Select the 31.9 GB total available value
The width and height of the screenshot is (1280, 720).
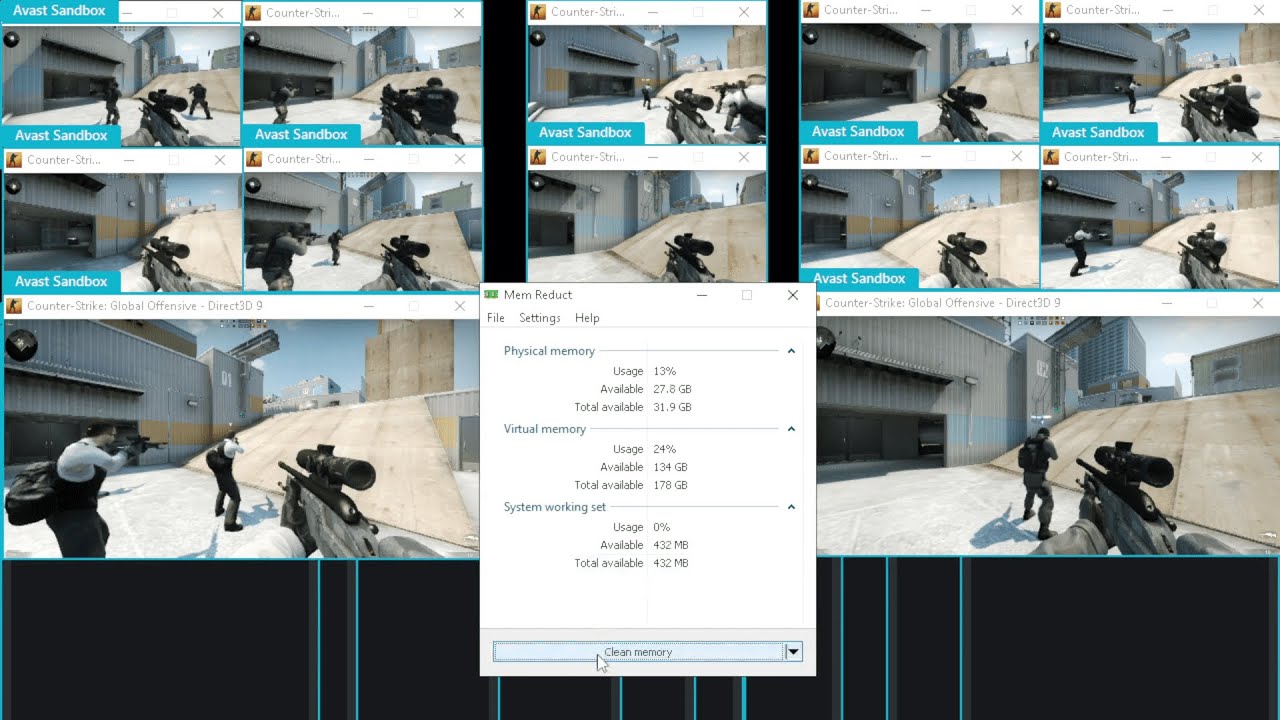pyautogui.click(x=672, y=407)
